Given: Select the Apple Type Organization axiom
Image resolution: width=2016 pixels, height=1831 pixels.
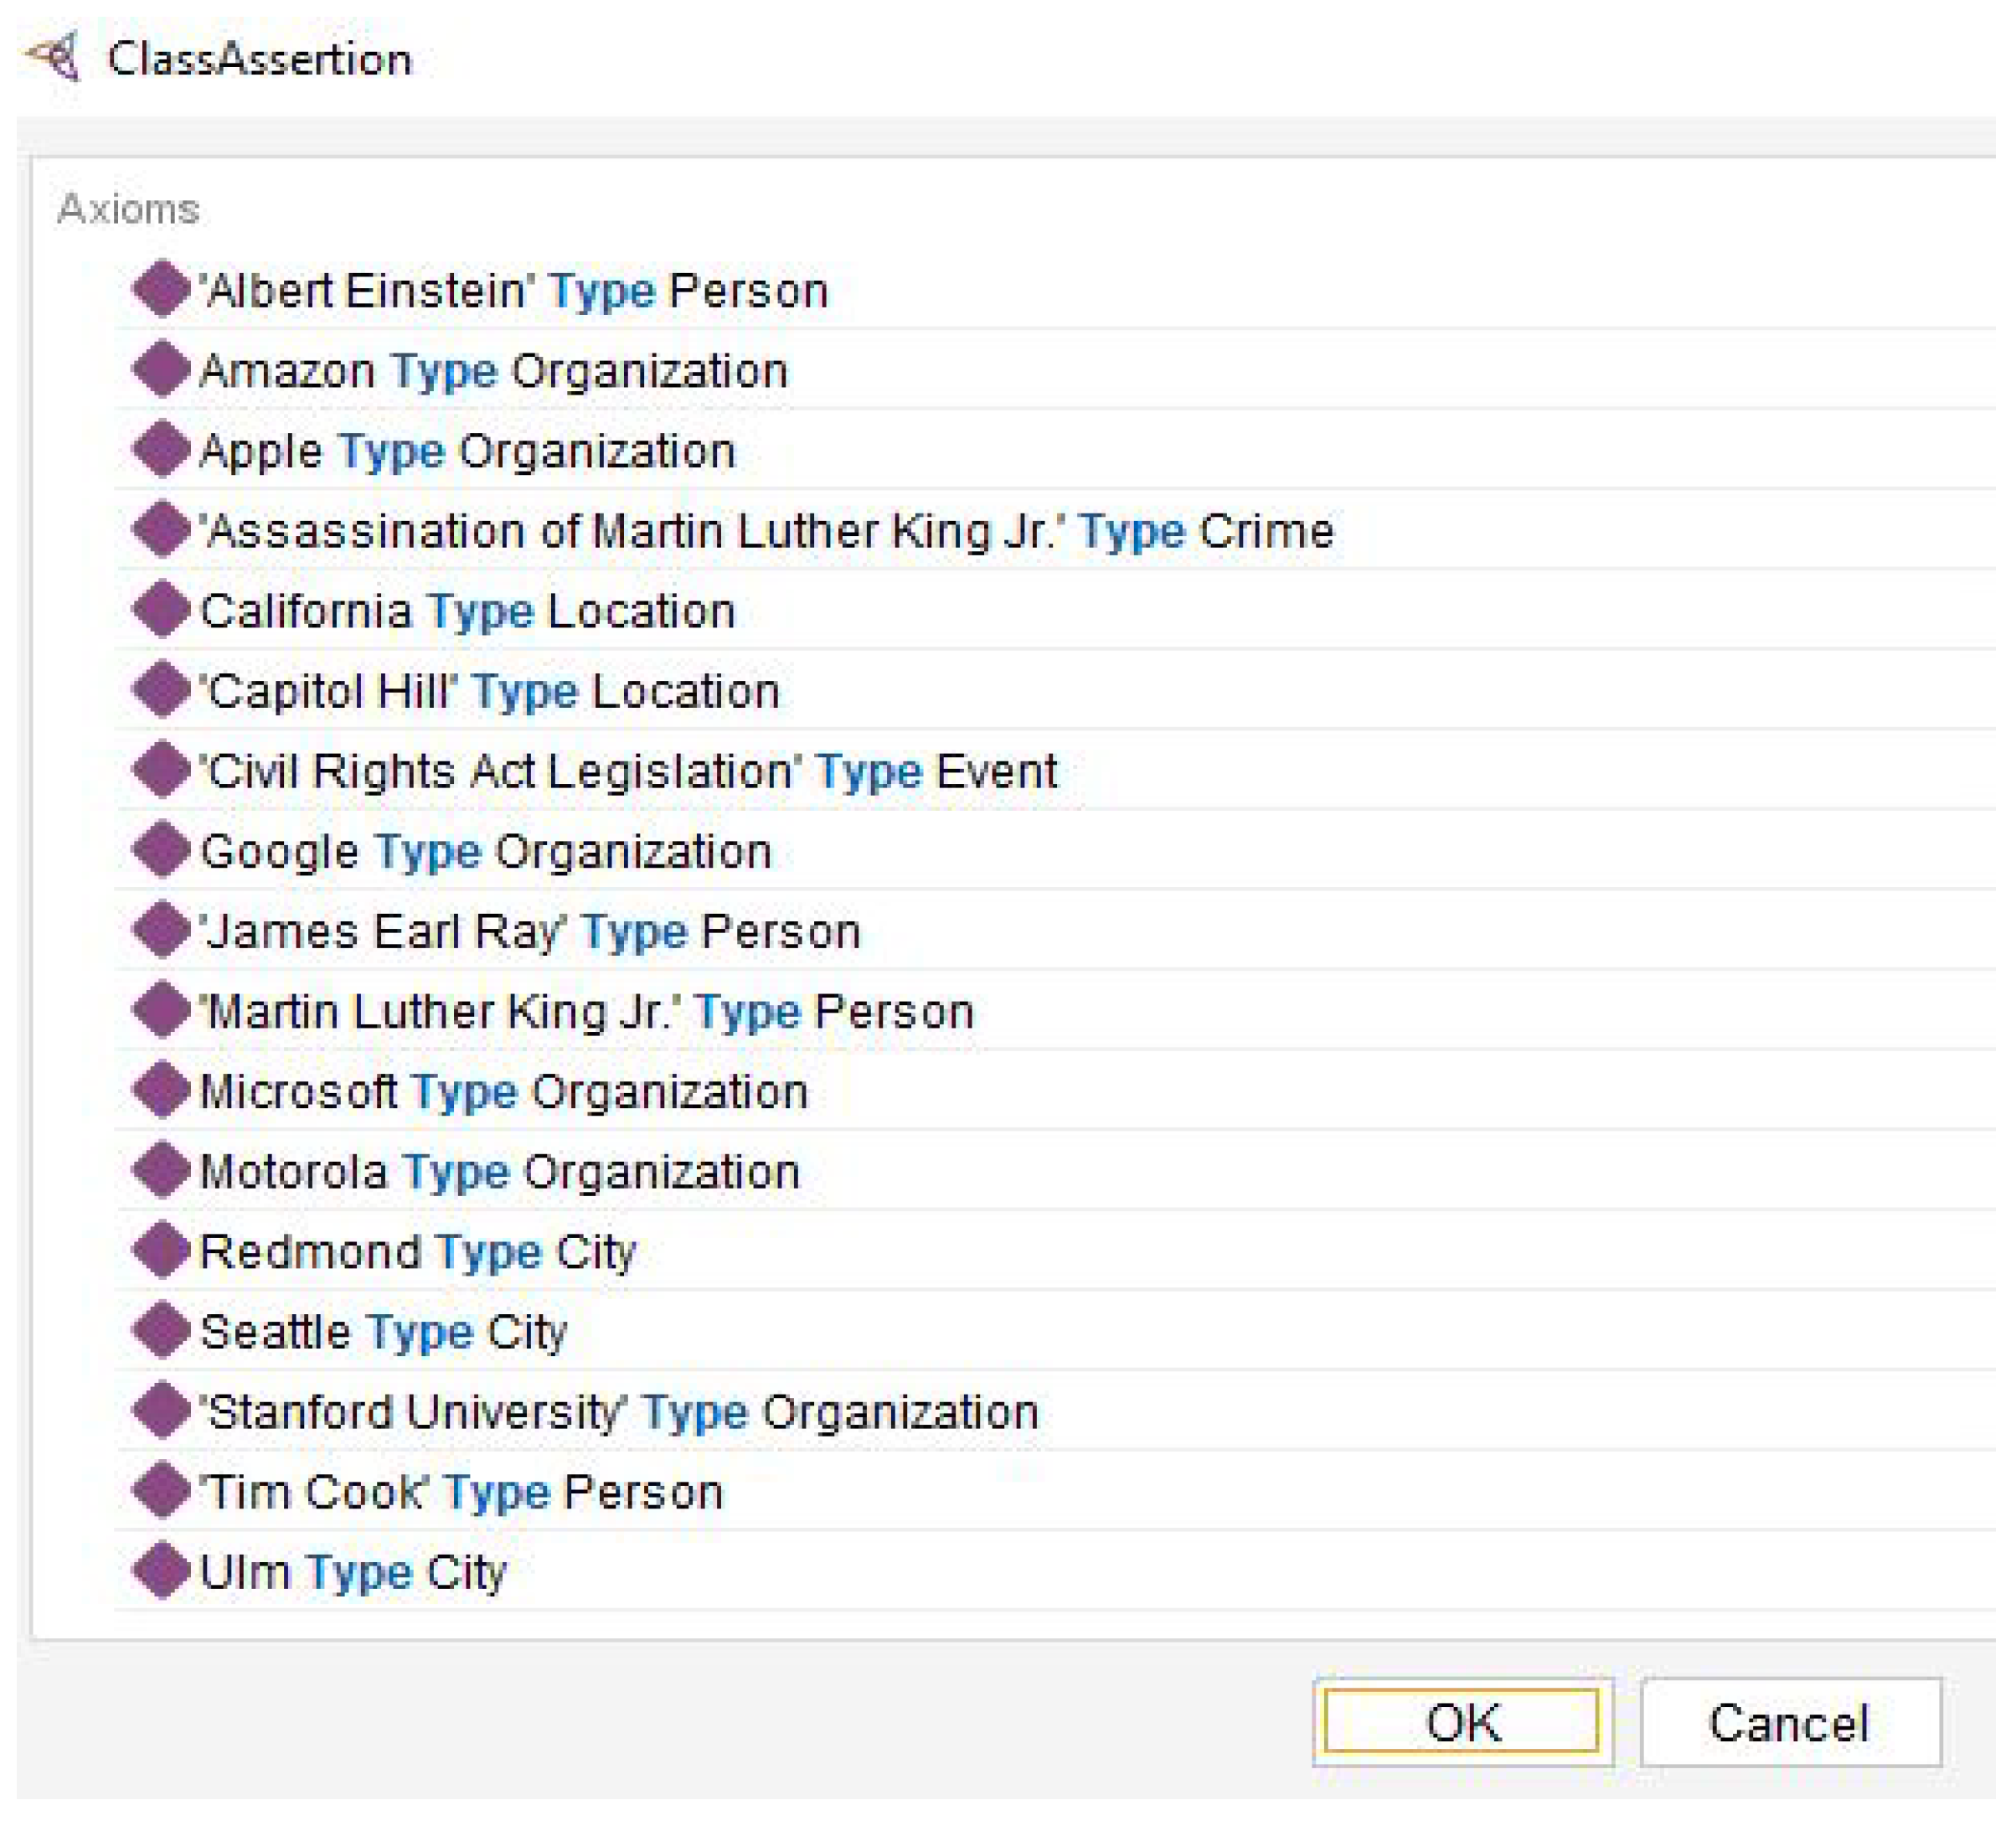Looking at the screenshot, I should [x=467, y=451].
